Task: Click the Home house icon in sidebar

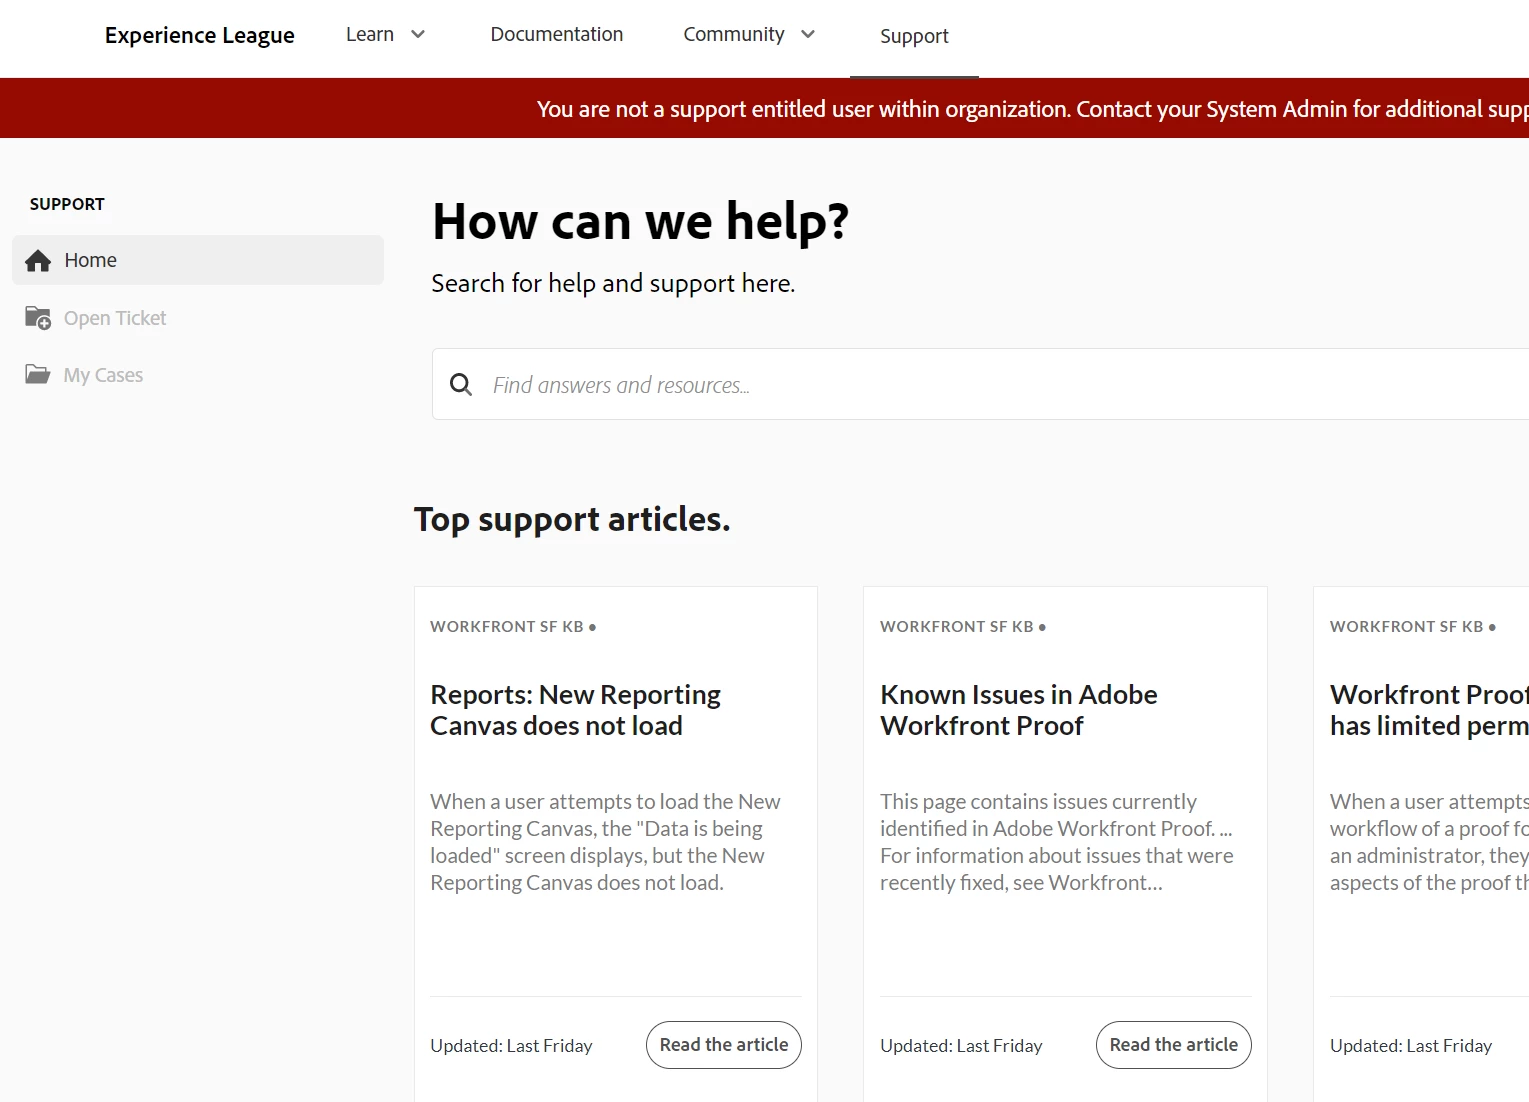Action: pyautogui.click(x=38, y=261)
